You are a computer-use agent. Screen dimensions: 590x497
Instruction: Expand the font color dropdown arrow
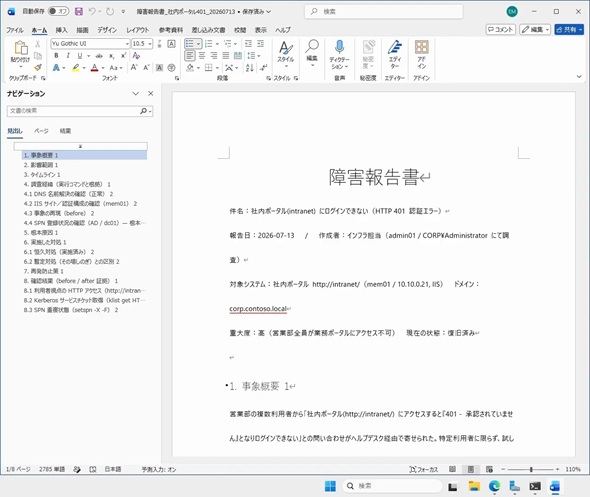tap(103, 68)
